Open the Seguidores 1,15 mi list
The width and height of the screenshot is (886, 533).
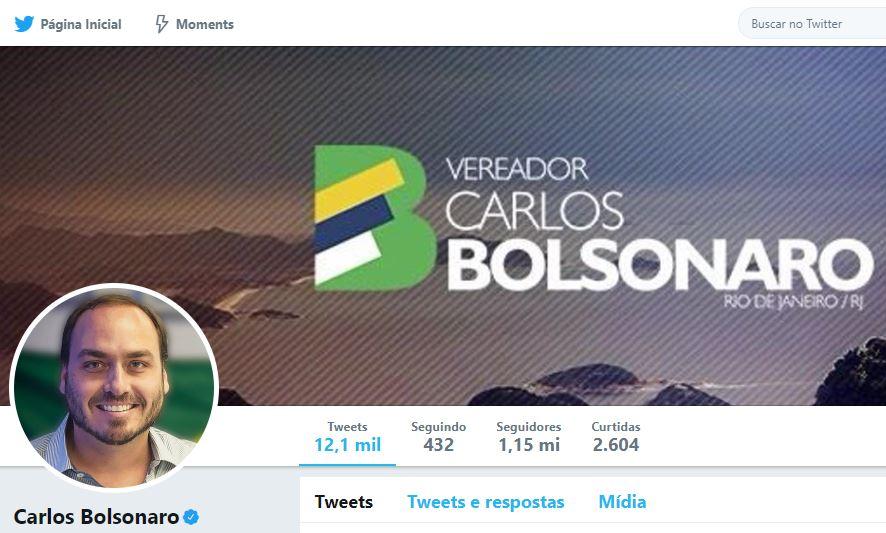point(529,437)
